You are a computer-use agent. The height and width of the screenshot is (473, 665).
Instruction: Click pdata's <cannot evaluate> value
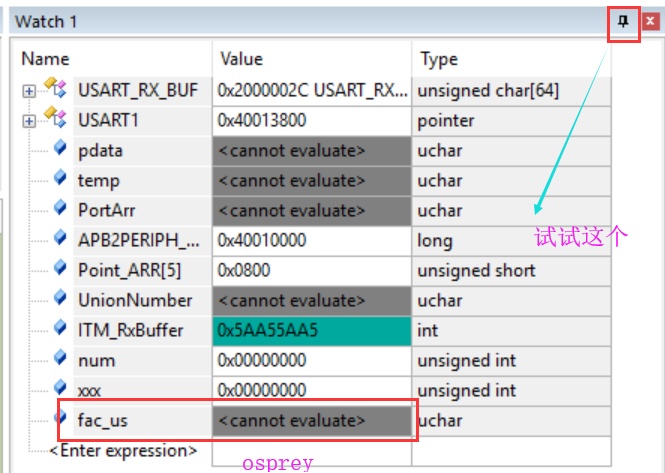[312, 151]
